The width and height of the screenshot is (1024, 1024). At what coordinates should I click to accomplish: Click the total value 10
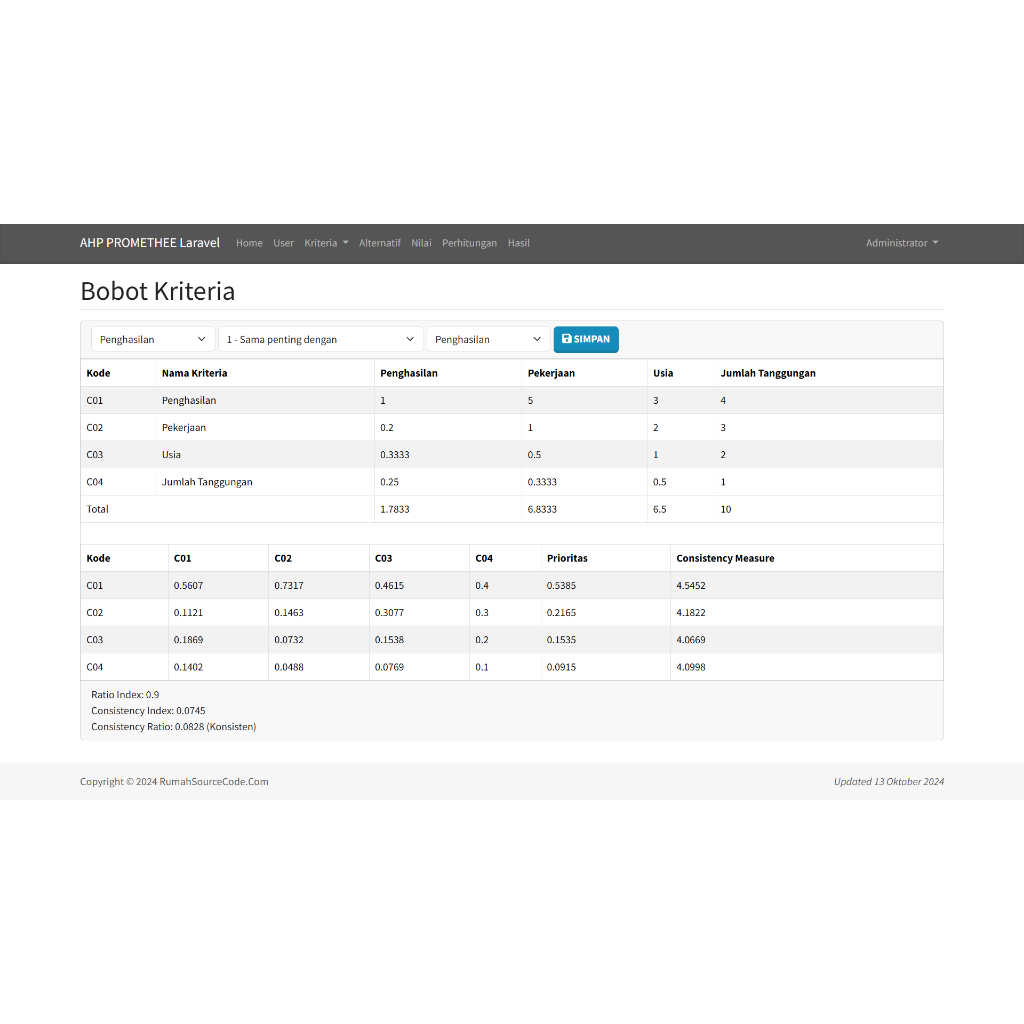(726, 509)
